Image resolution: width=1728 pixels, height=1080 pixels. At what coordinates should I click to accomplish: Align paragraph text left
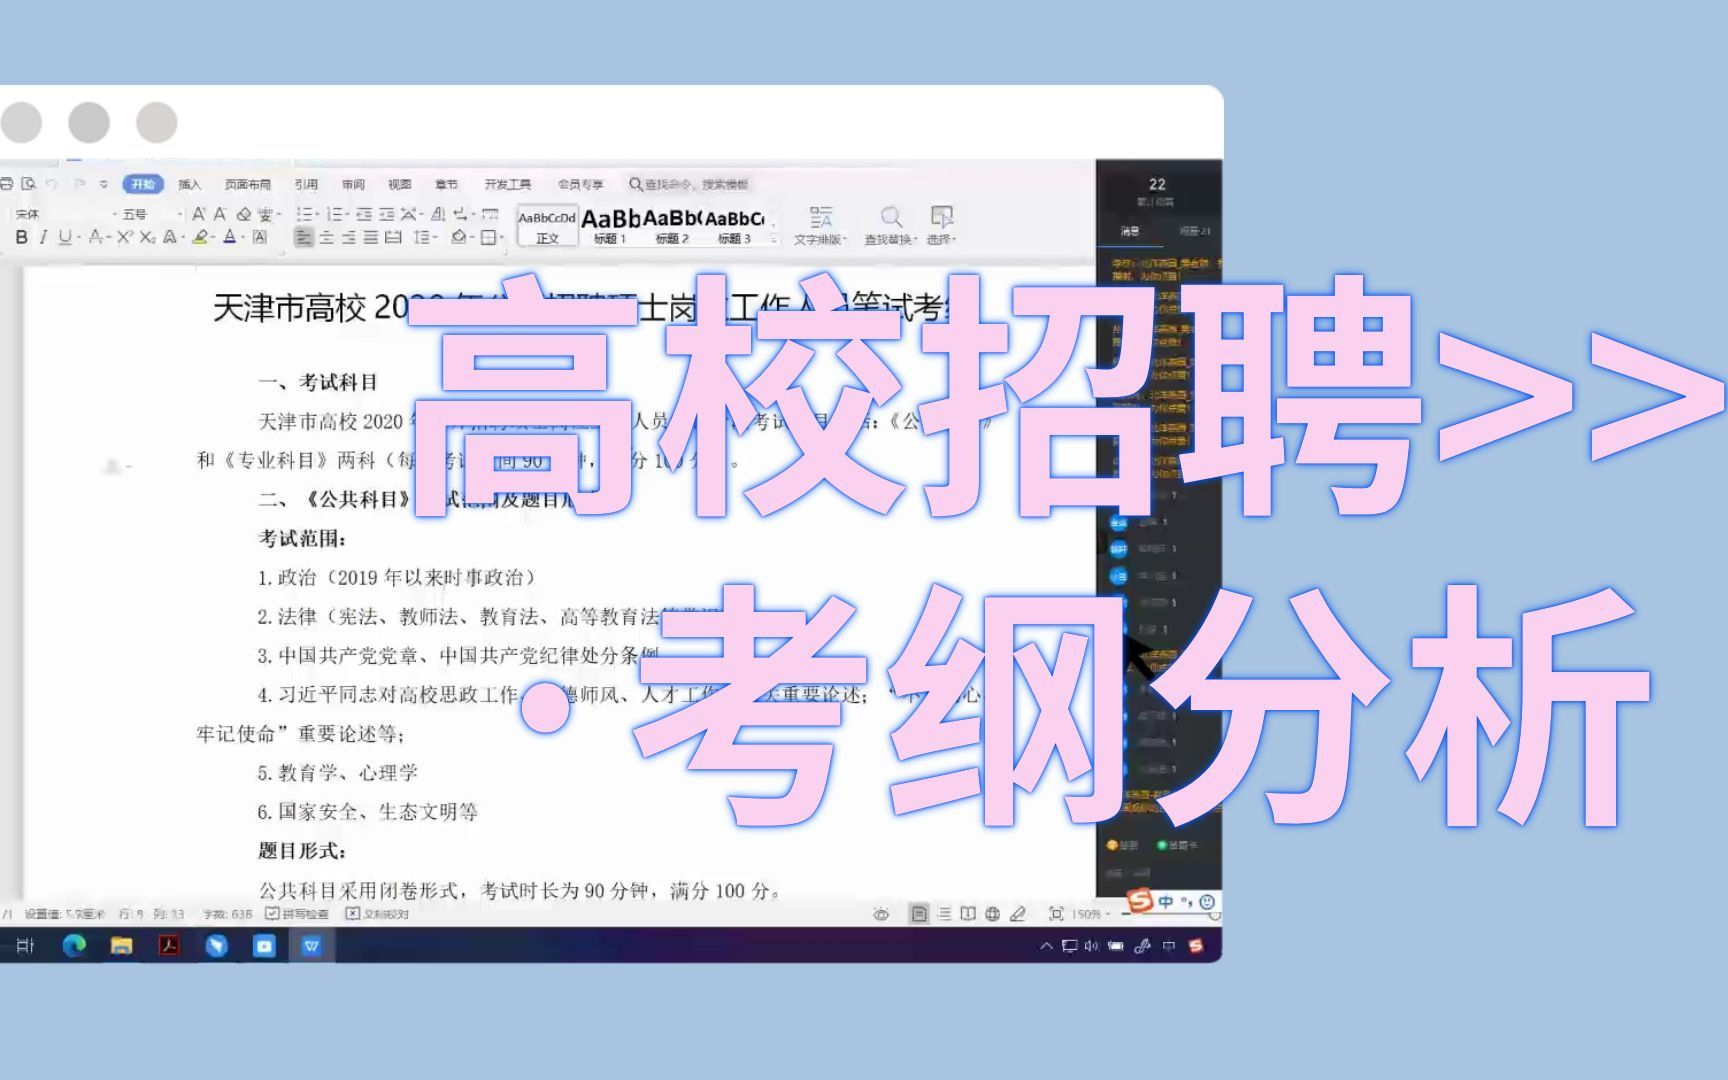point(304,237)
